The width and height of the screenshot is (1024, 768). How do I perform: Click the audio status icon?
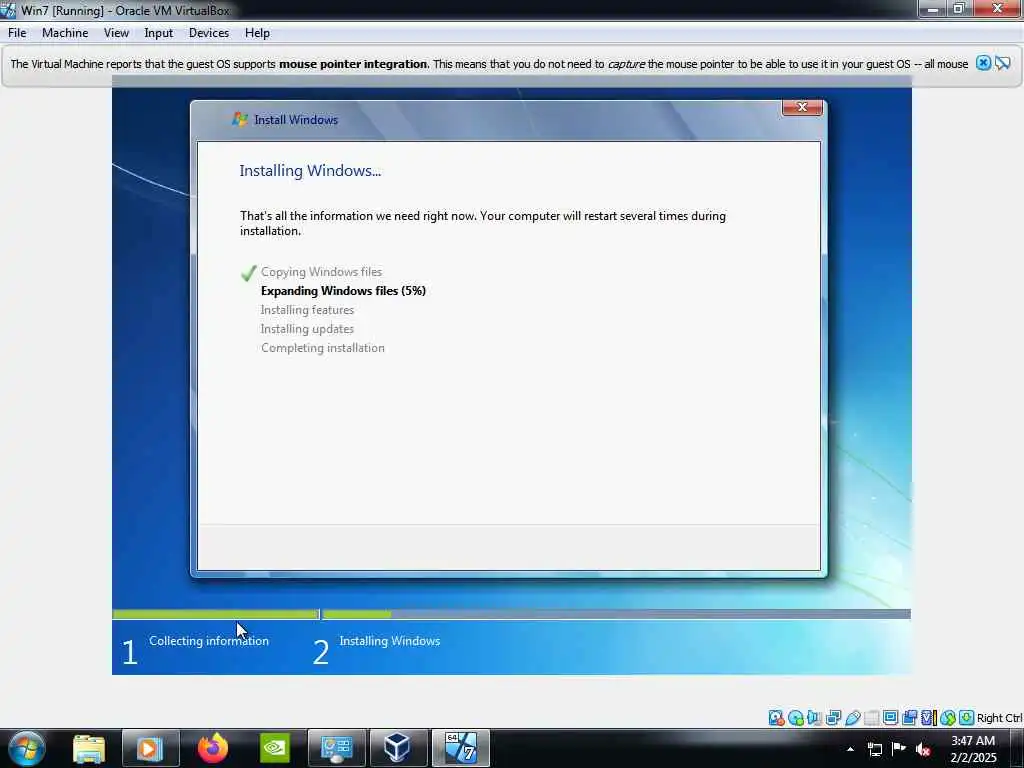(x=814, y=718)
